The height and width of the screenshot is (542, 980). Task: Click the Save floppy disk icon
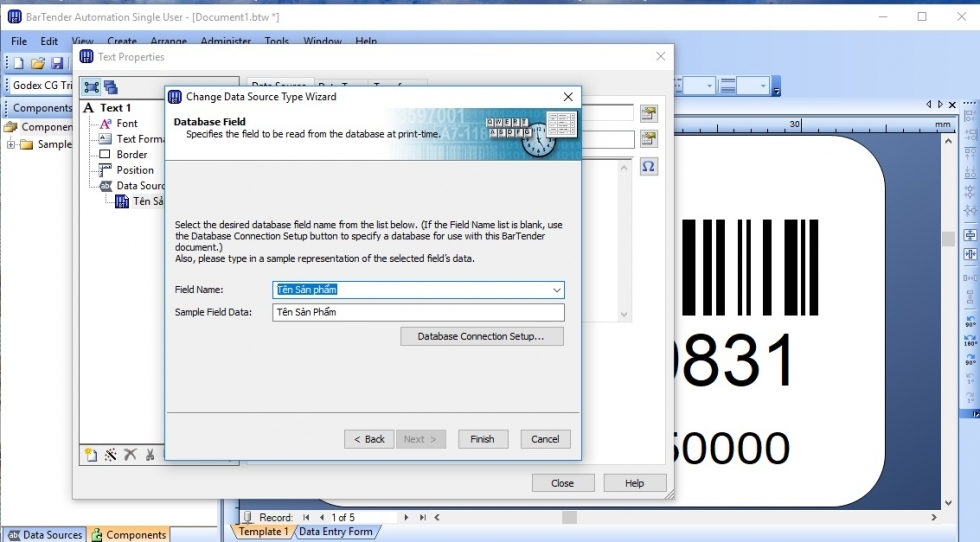(x=58, y=63)
